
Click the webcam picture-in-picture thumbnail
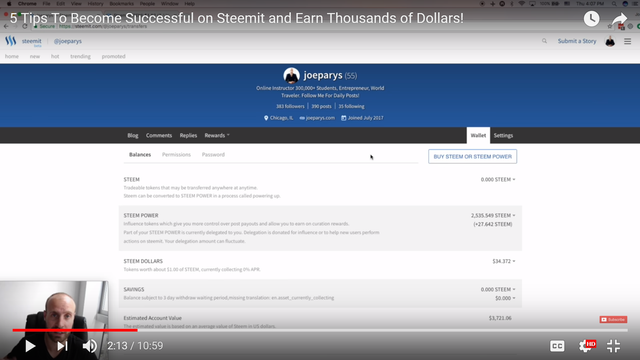[54, 320]
